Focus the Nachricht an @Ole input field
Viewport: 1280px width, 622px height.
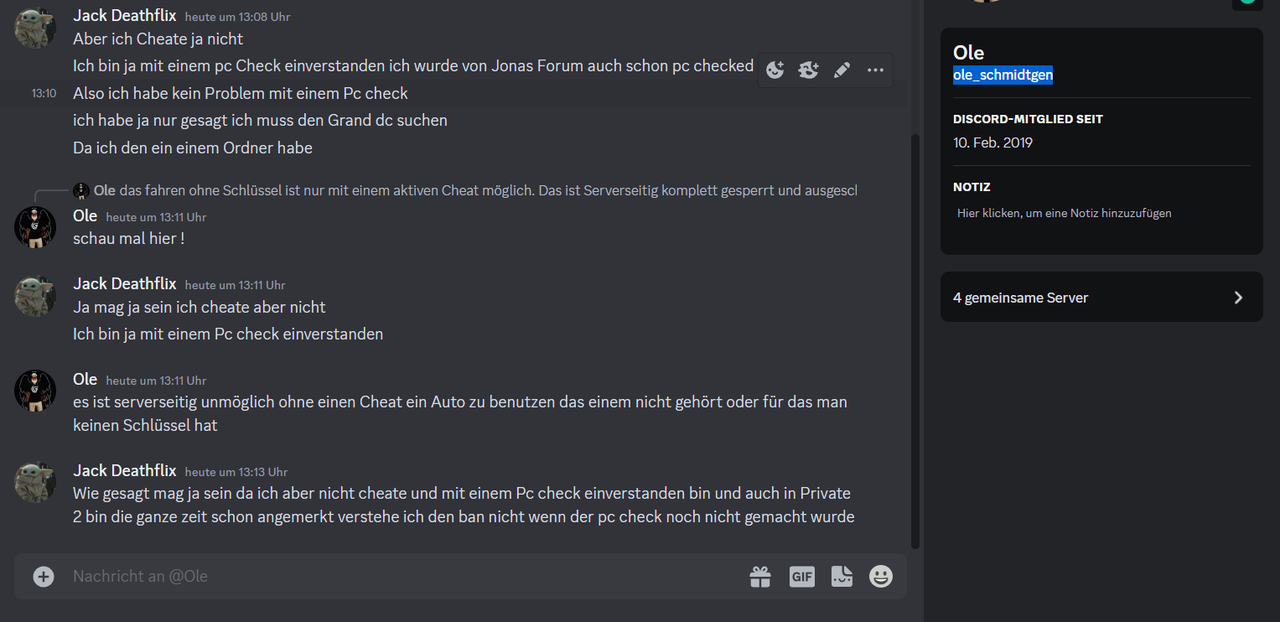pos(400,576)
